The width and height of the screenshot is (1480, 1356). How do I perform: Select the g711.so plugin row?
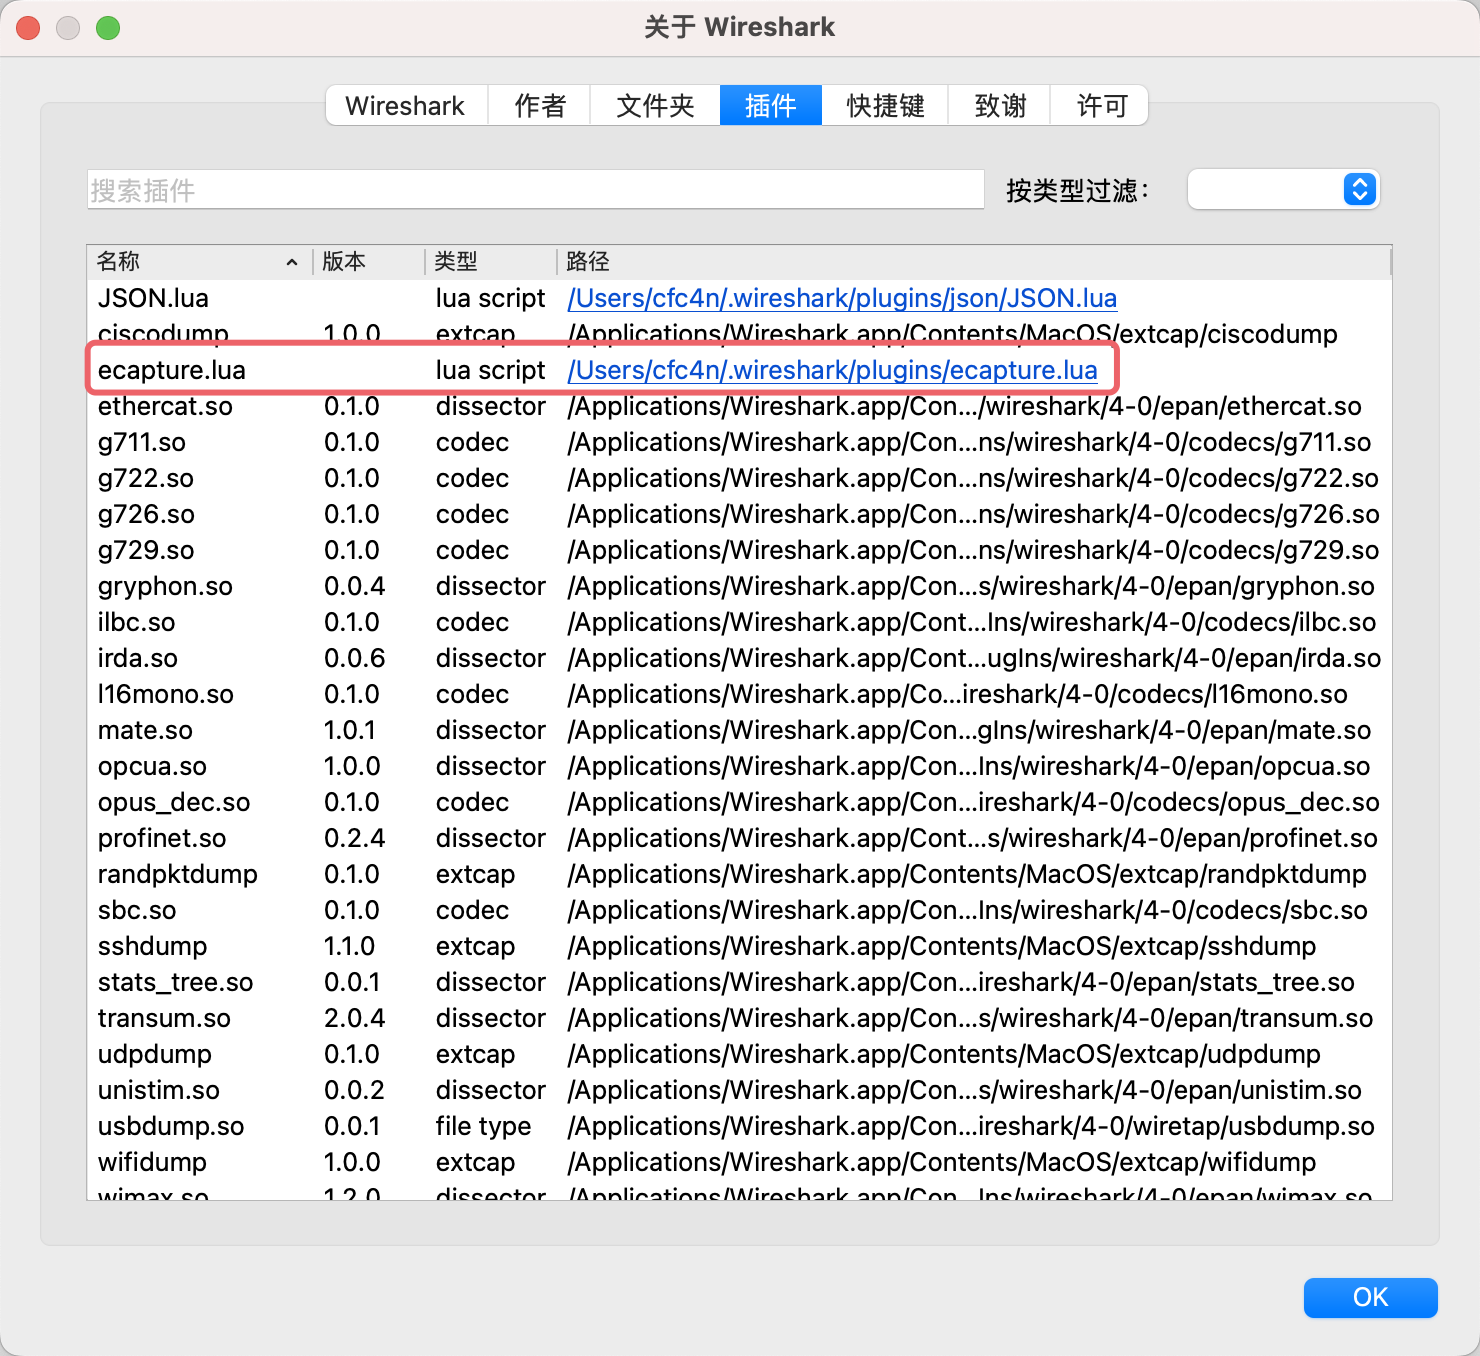pos(739,442)
